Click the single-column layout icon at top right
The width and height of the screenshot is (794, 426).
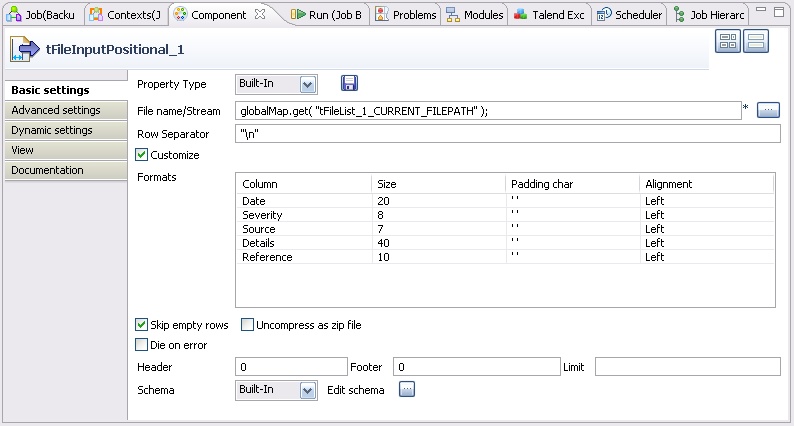point(756,42)
